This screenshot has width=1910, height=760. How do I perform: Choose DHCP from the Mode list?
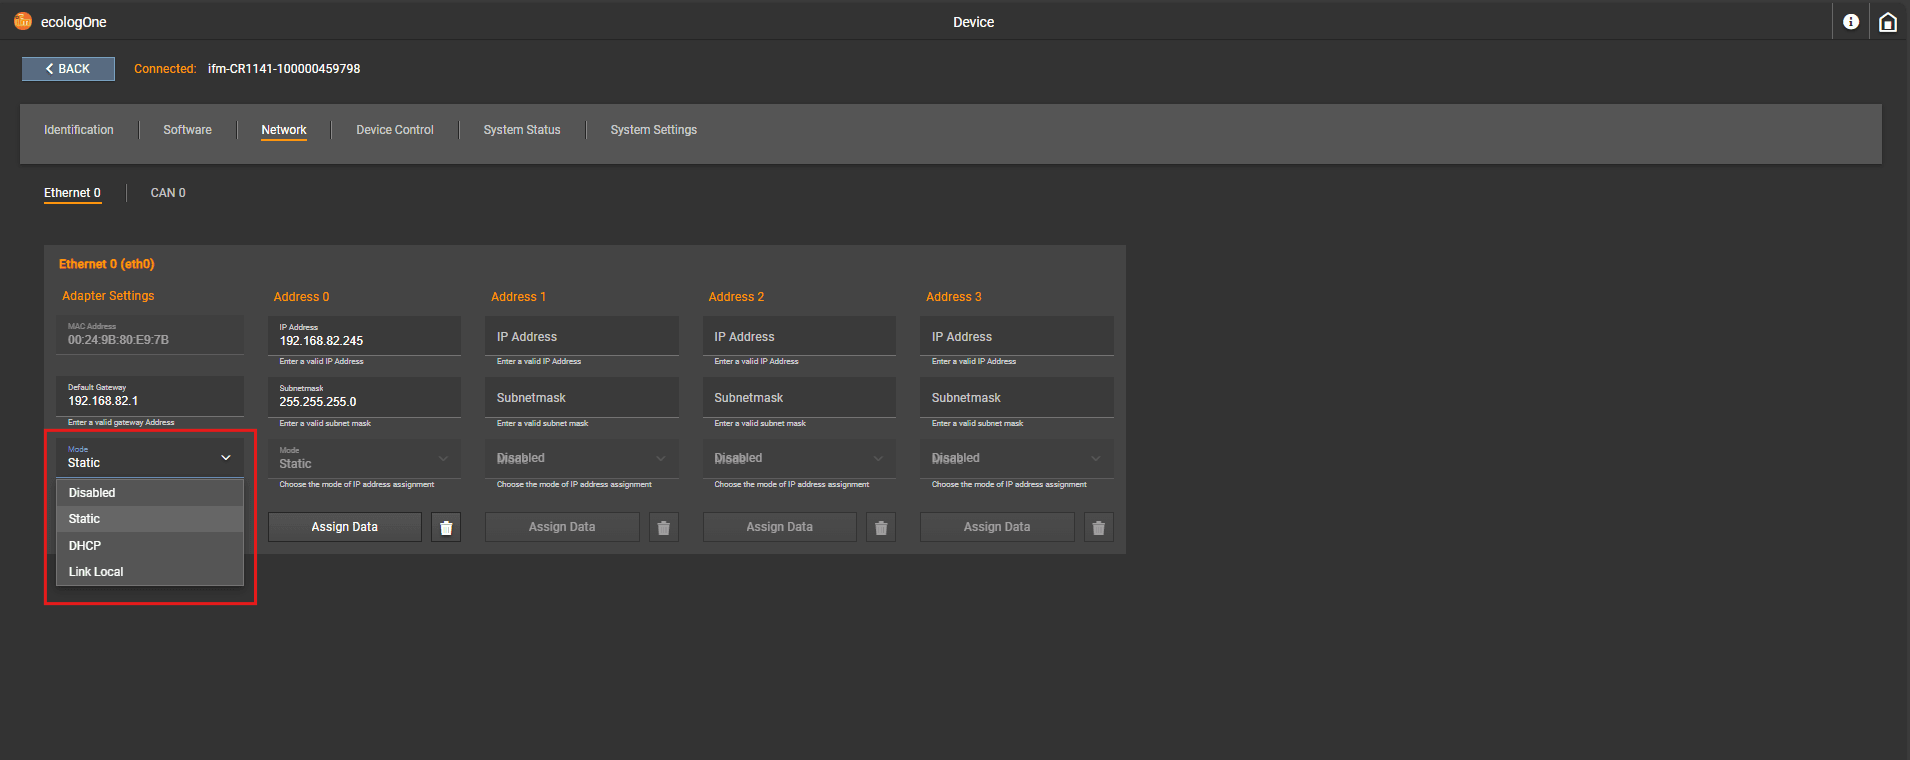click(x=85, y=545)
